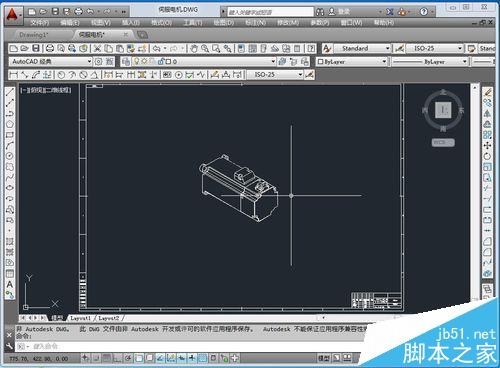
Task: Expand the Standard text style dropdown
Action: coord(362,48)
